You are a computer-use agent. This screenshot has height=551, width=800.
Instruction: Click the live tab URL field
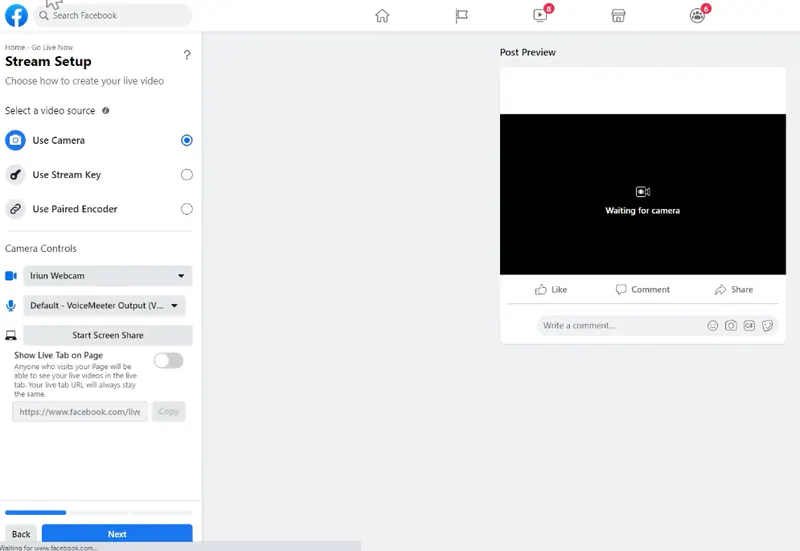80,412
